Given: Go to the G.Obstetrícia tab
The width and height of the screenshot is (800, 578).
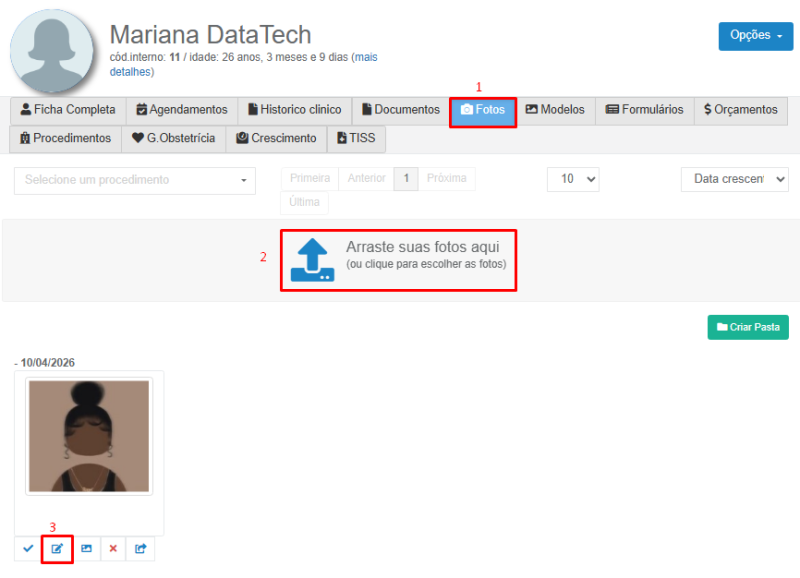Looking at the screenshot, I should tap(173, 139).
